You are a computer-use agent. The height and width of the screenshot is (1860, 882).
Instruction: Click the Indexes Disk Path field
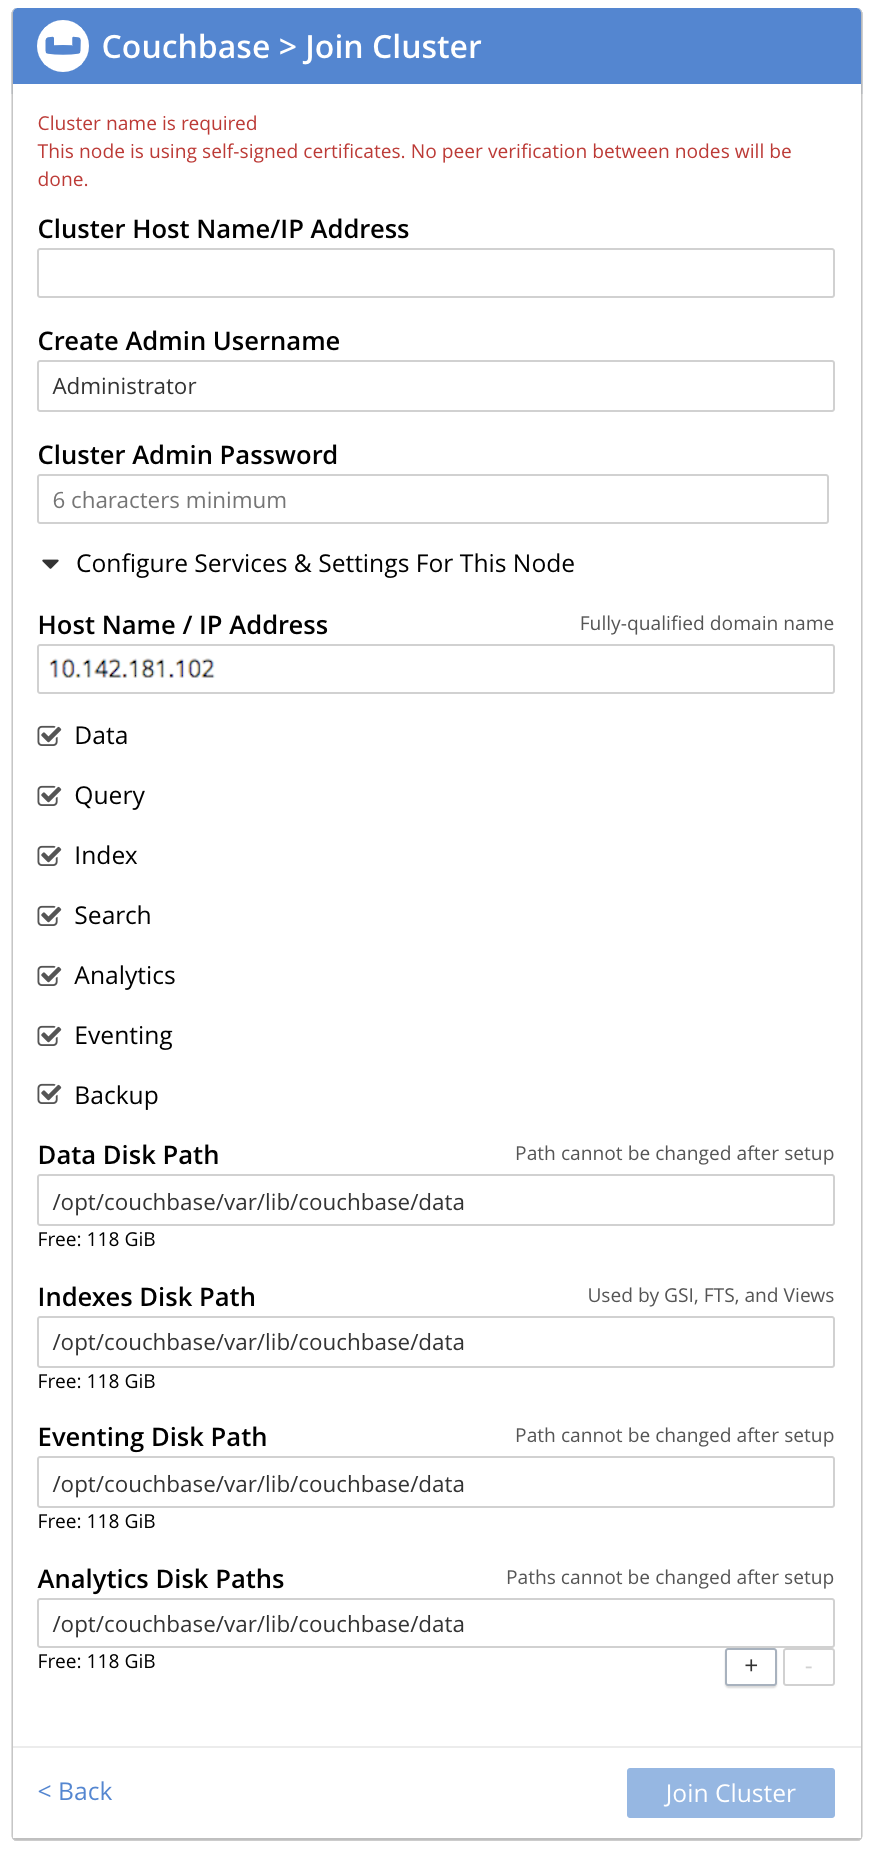(x=436, y=1342)
